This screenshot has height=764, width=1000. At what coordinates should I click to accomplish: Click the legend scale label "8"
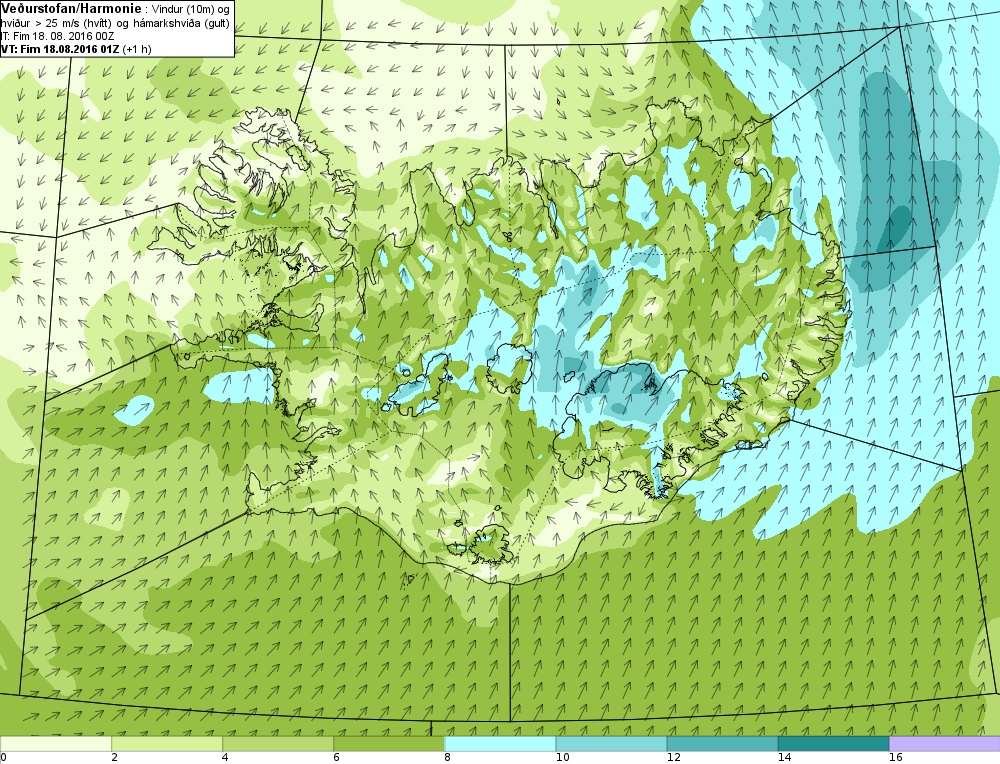coord(447,758)
